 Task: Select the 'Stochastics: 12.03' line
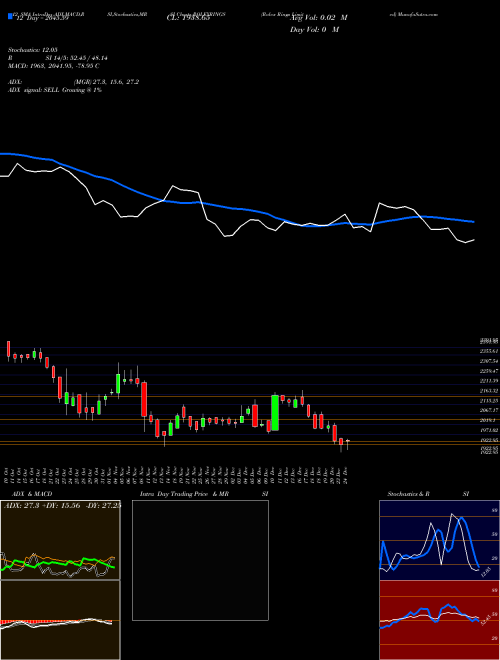pos(32,50)
